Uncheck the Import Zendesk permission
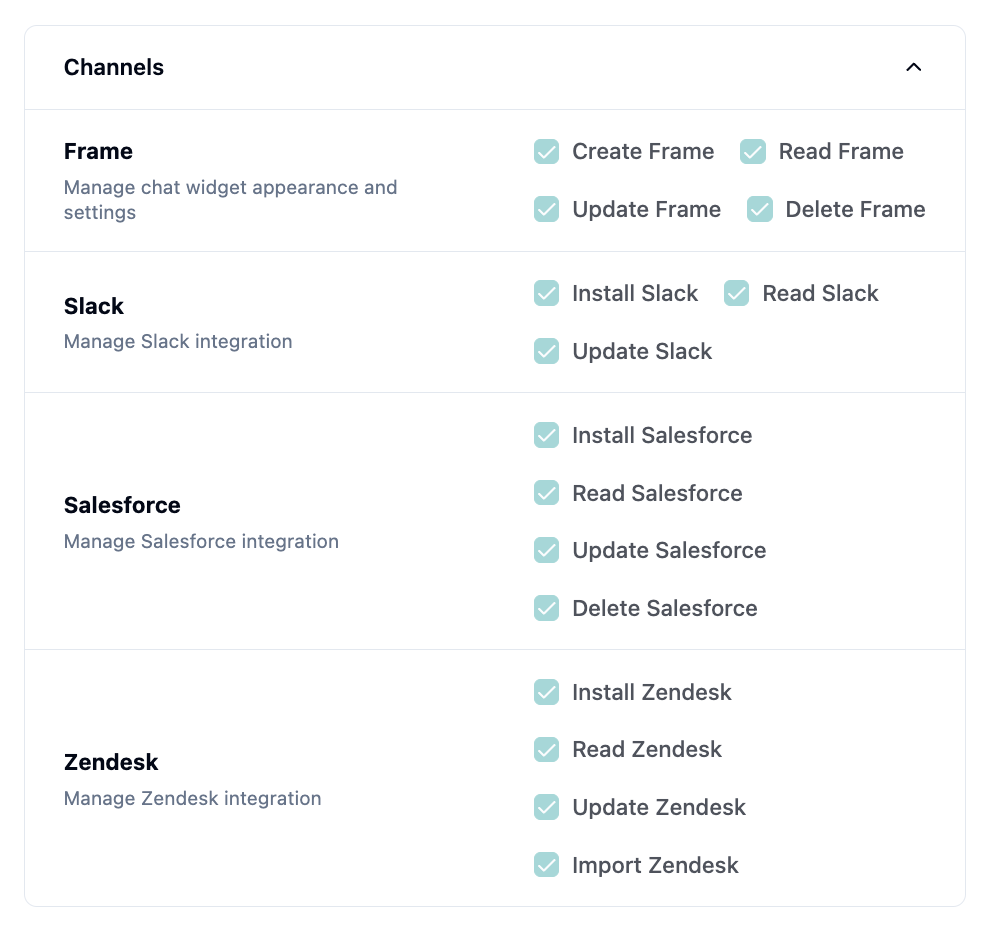The width and height of the screenshot is (994, 928). 546,865
